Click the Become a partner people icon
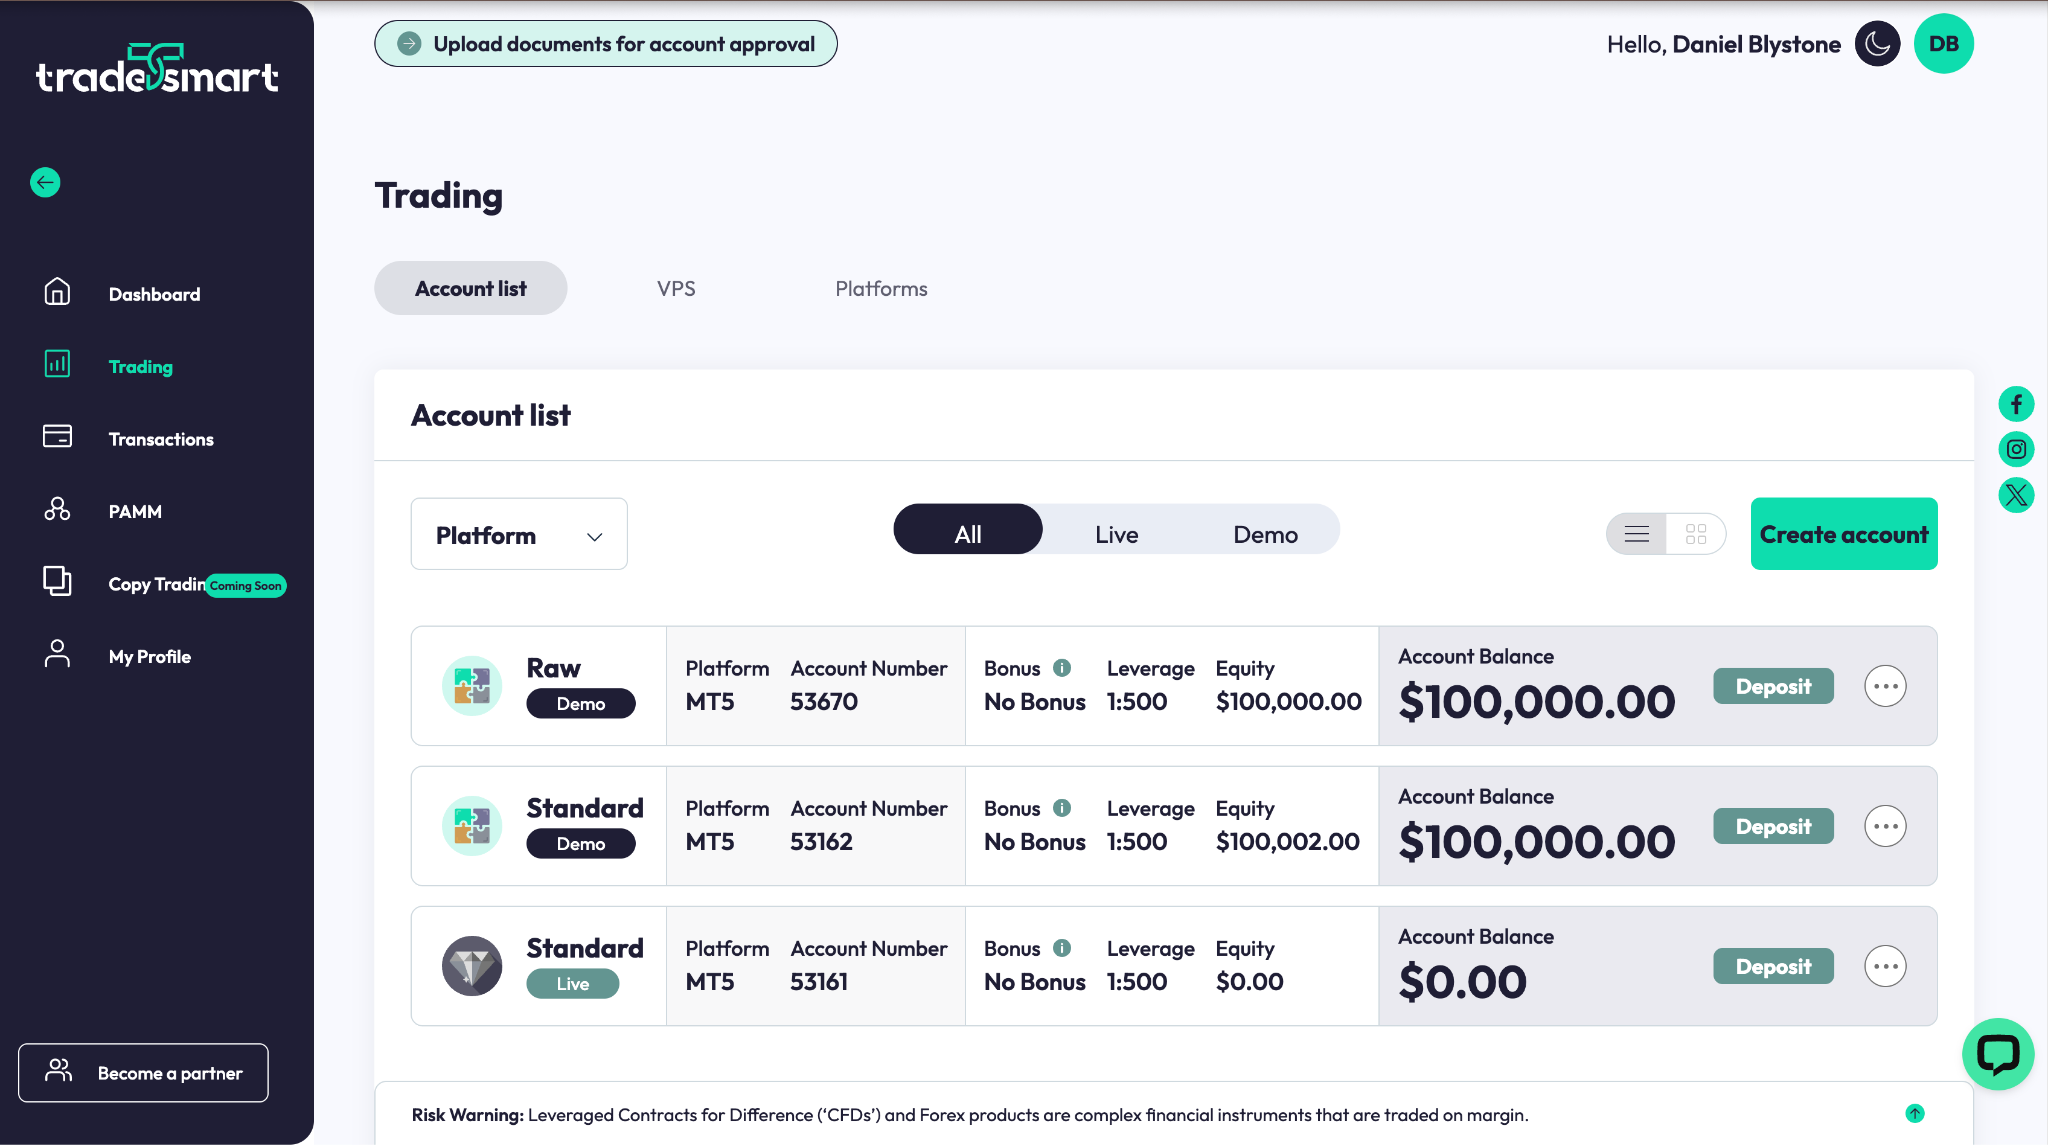This screenshot has width=2048, height=1145. point(59,1071)
